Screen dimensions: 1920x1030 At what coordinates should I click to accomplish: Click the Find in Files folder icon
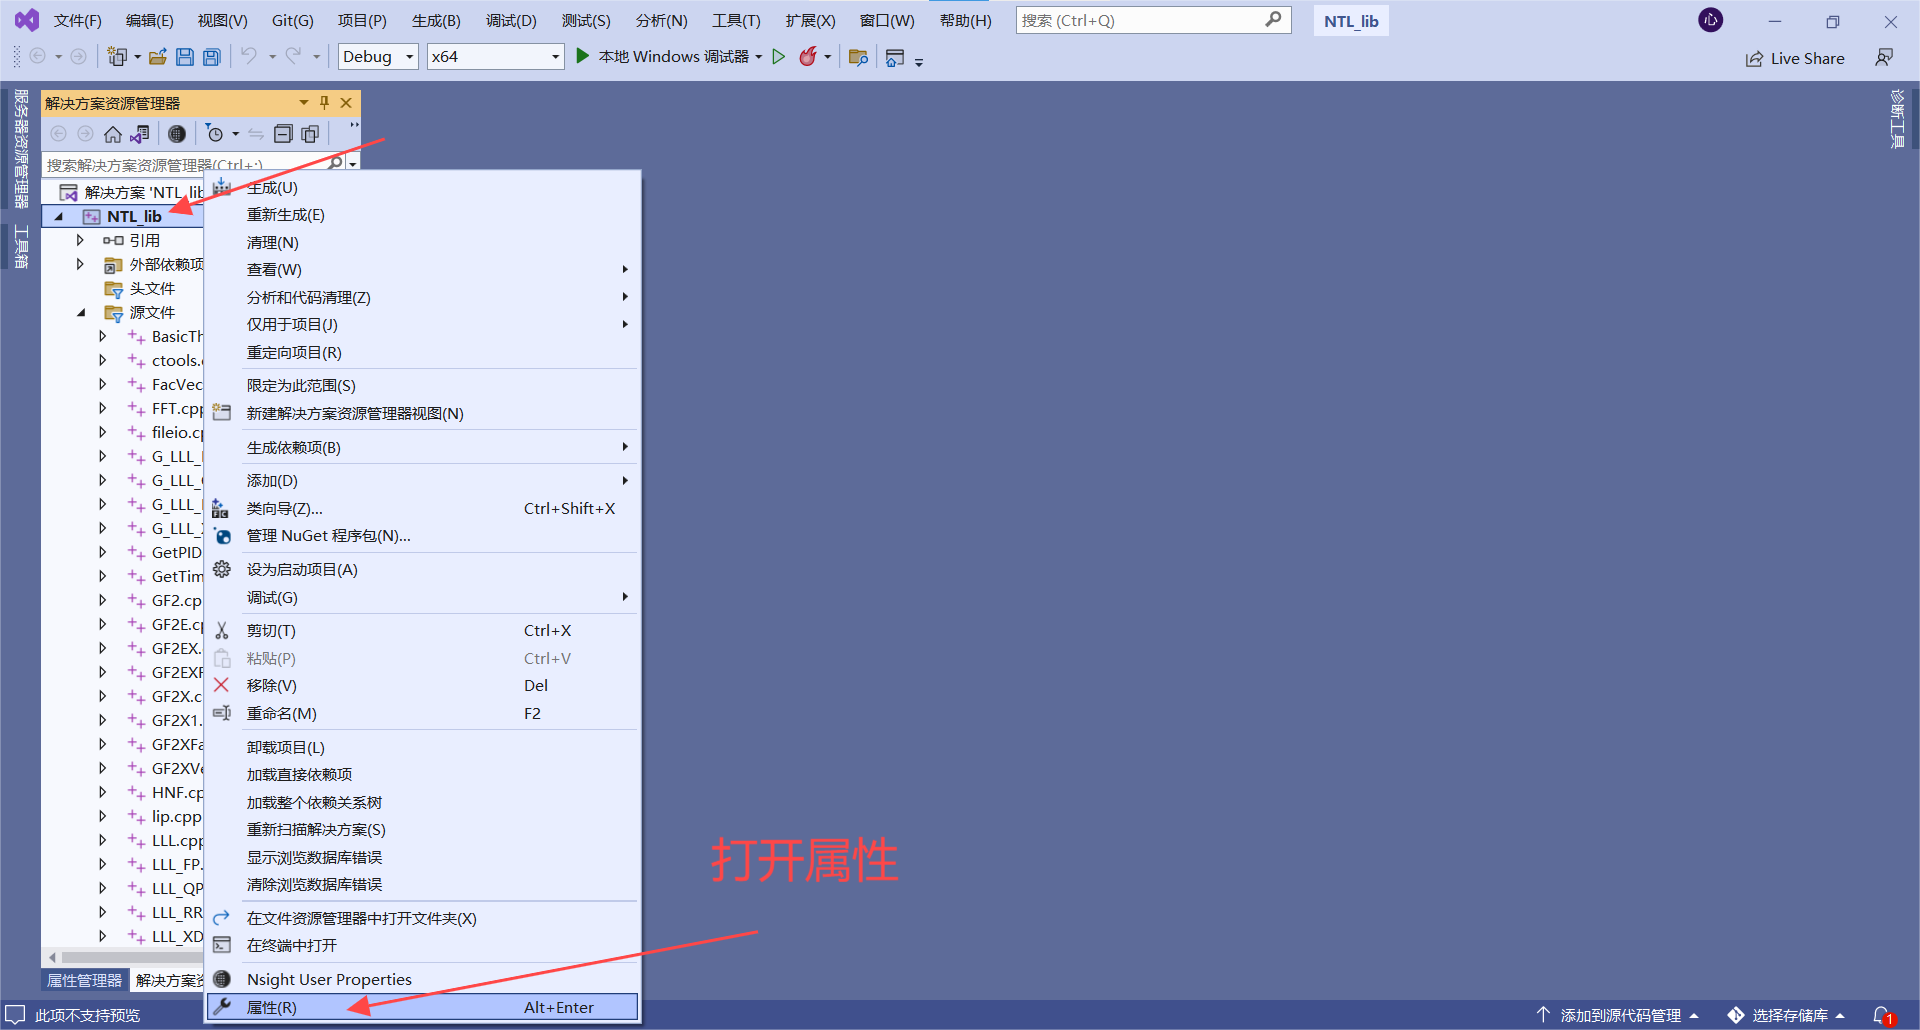point(858,57)
